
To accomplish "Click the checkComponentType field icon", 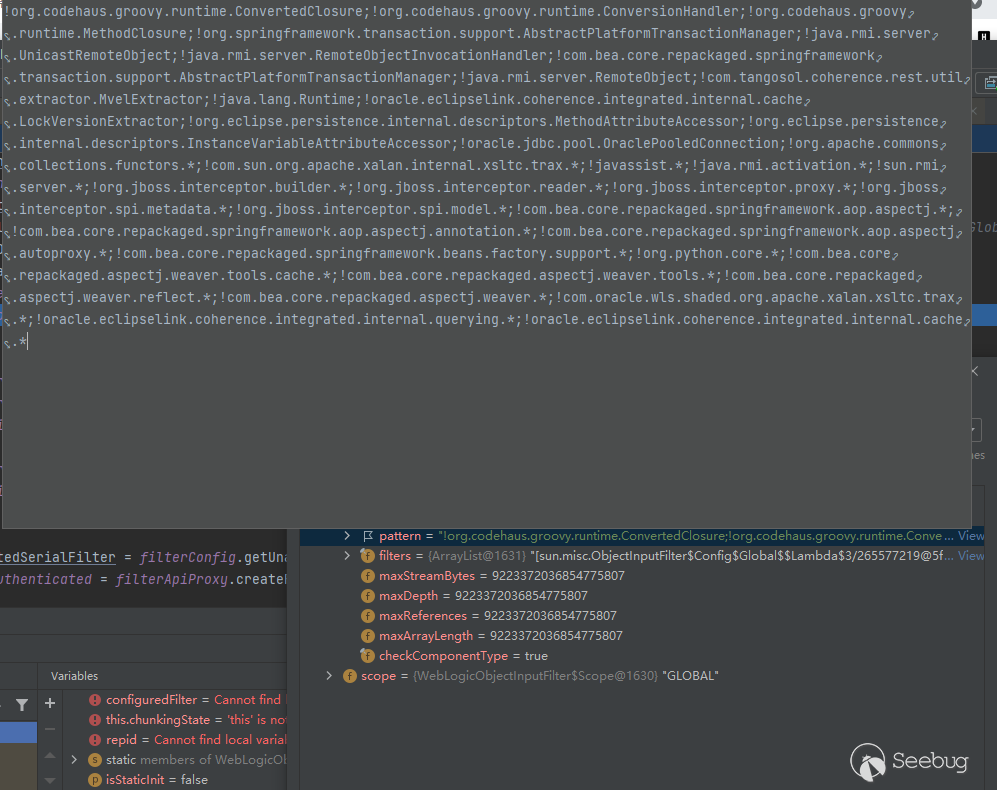I will [367, 656].
